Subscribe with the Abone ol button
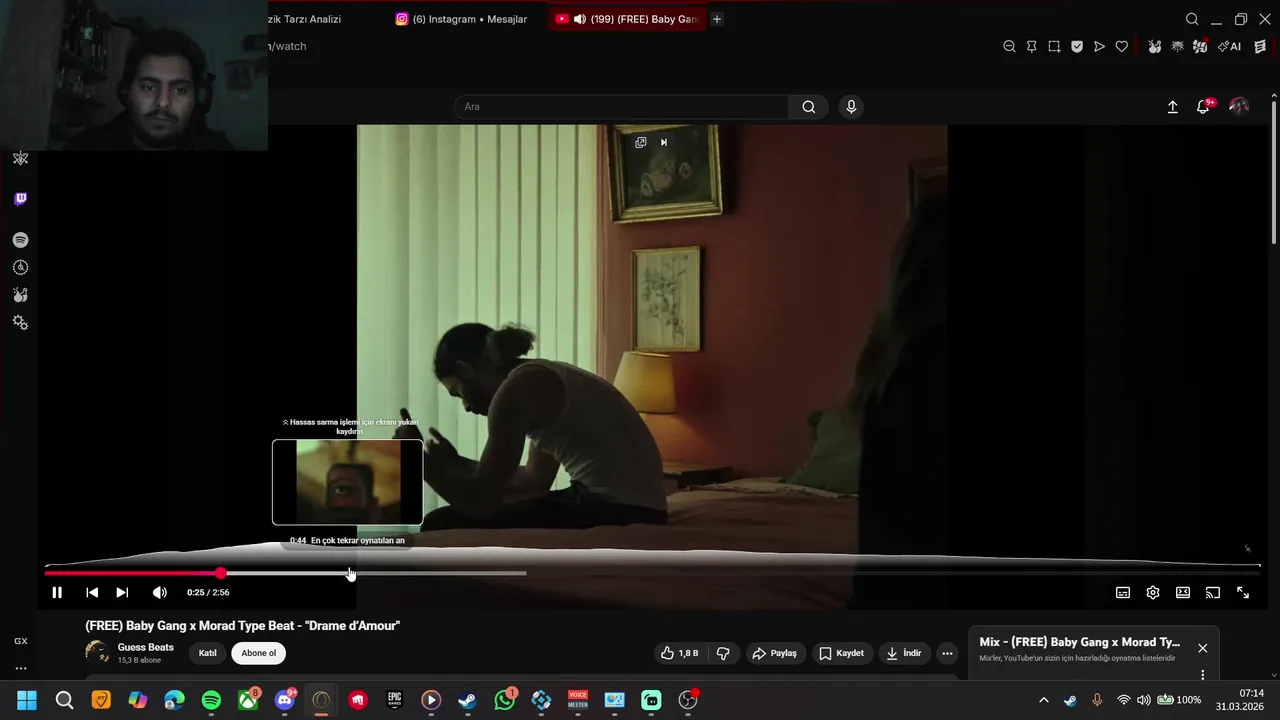1280x720 pixels. coord(258,653)
